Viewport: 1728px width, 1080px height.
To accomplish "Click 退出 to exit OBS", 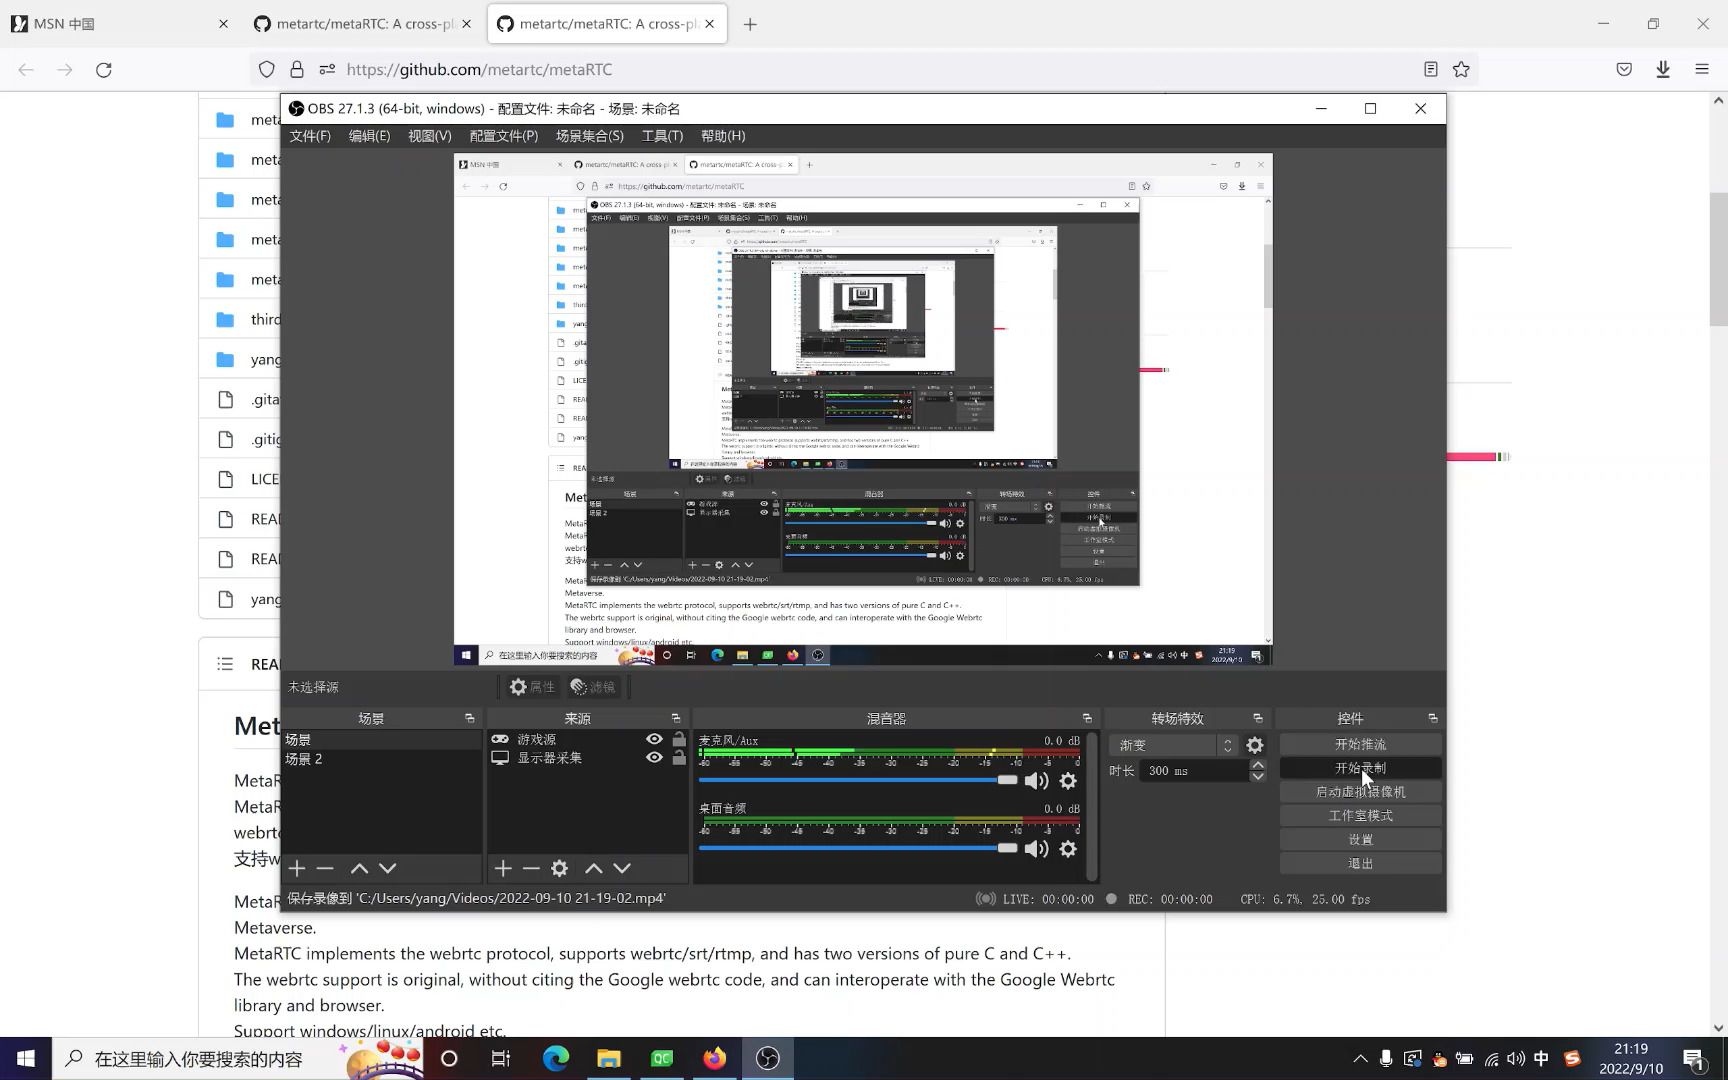I will pos(1360,863).
